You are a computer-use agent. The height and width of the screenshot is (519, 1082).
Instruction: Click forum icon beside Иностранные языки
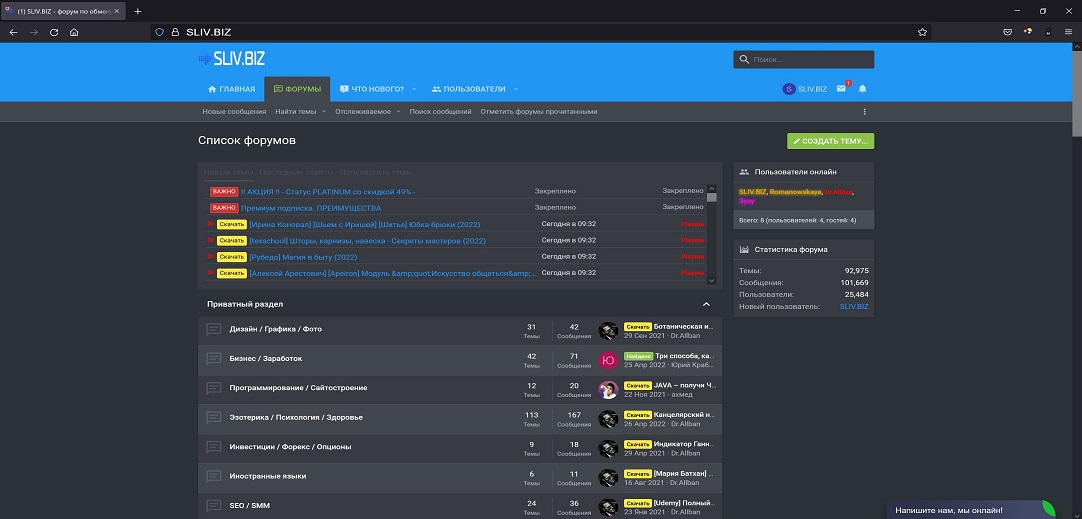[x=214, y=477]
